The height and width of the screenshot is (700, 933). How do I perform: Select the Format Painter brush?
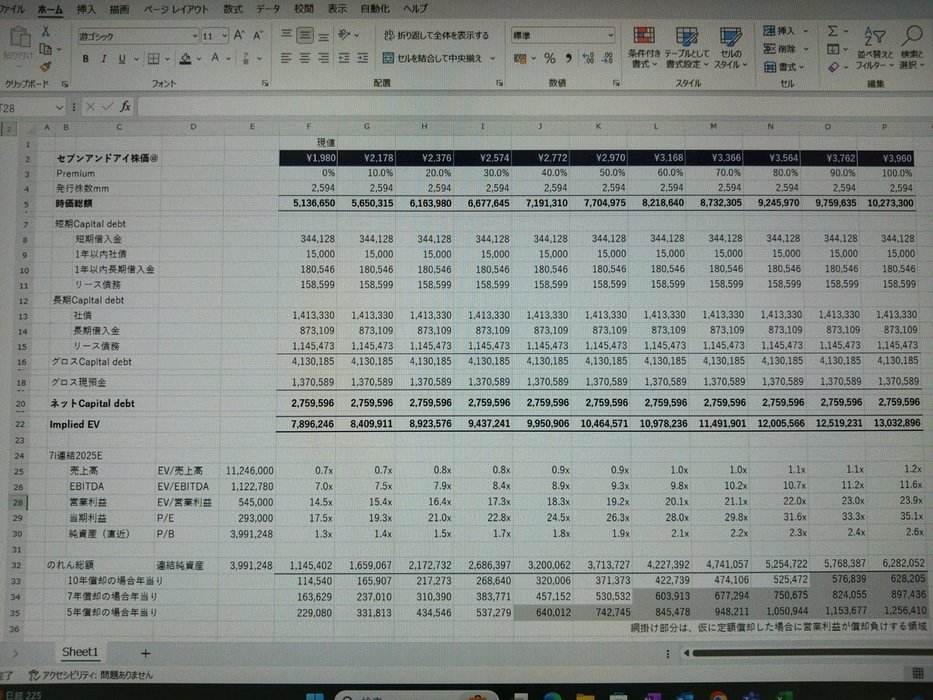[45, 67]
